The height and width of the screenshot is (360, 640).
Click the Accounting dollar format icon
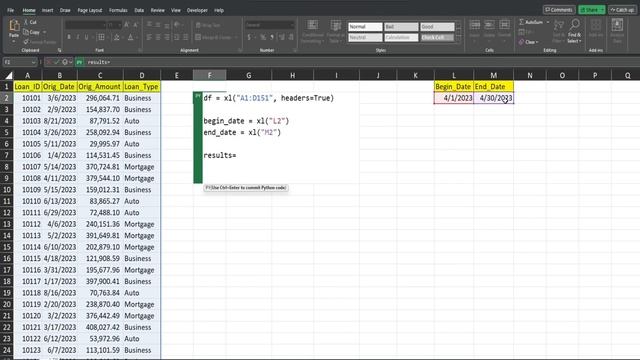249,37
